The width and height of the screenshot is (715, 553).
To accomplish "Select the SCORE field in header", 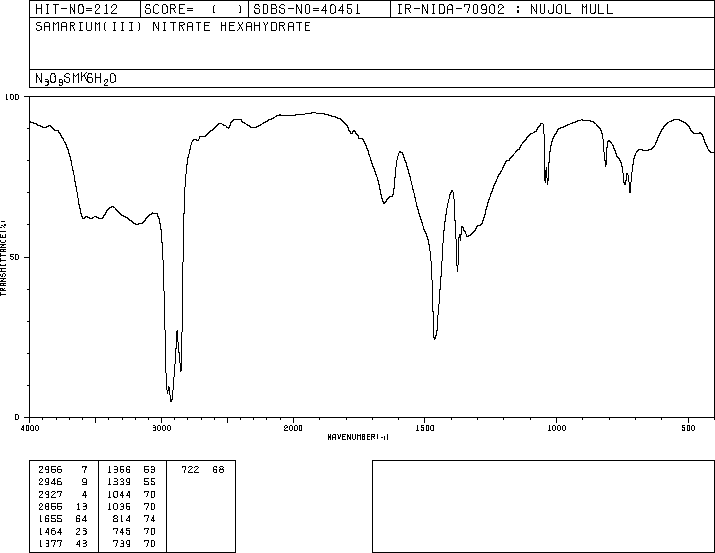I will click(194, 9).
